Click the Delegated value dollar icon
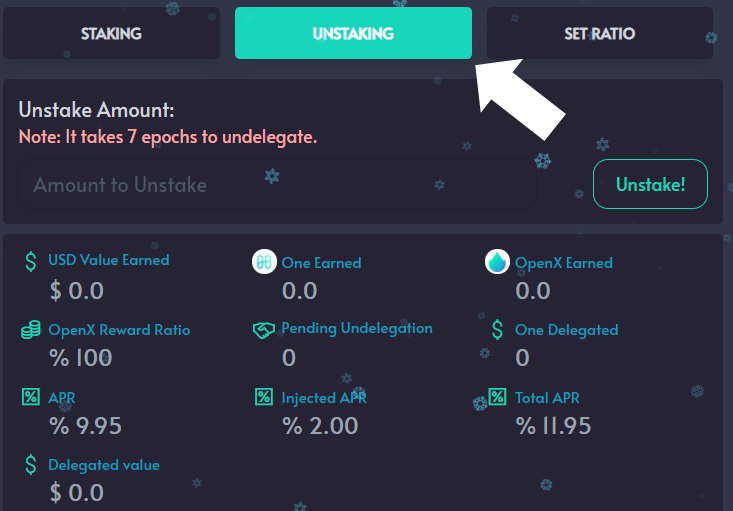The width and height of the screenshot is (733, 511). [31, 465]
